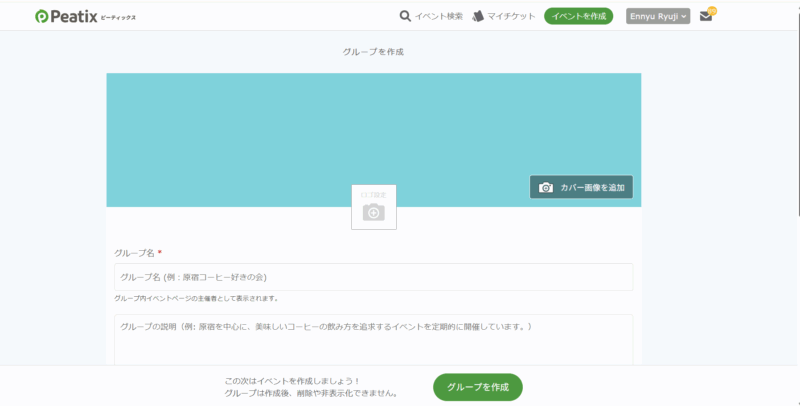Open イベント検索 from the header
Screen dimensions: 800x406
tap(438, 16)
